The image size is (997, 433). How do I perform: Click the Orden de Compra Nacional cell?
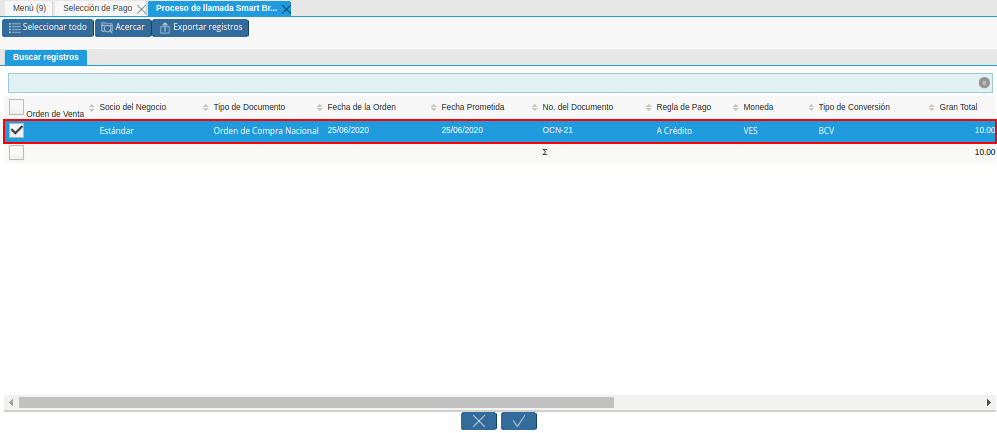(266, 130)
